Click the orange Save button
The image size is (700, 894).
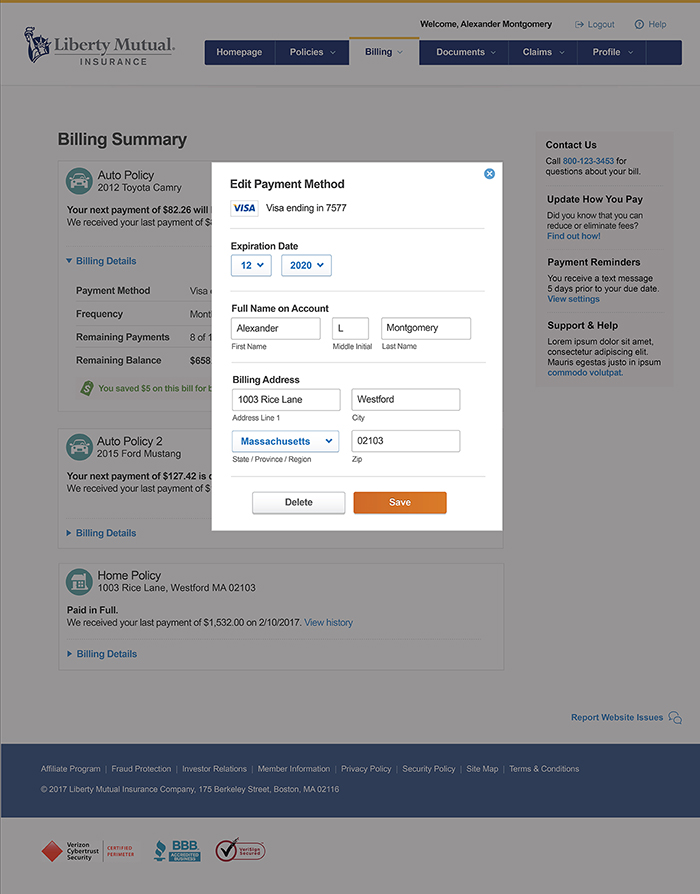coord(400,502)
